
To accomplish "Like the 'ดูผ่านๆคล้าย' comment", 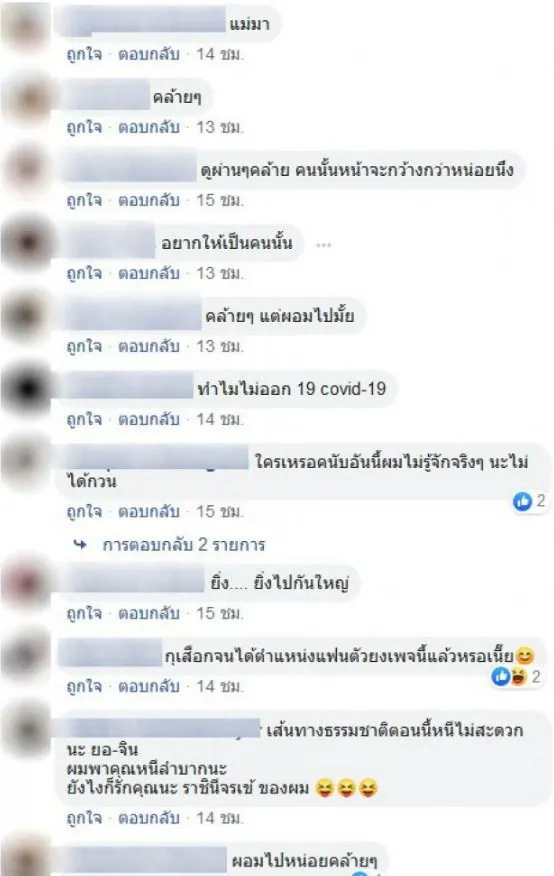I will point(84,200).
